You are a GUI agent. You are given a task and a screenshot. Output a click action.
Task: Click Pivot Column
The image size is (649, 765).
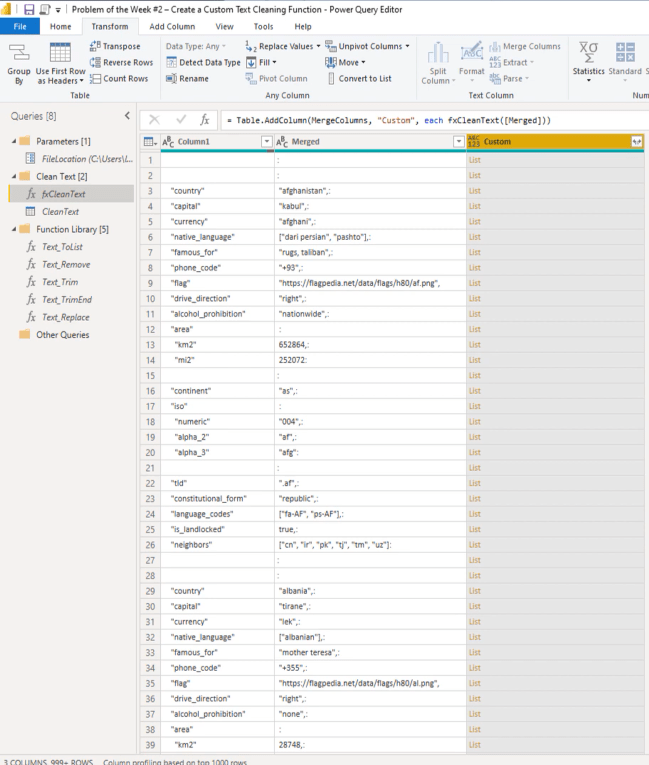pos(277,78)
